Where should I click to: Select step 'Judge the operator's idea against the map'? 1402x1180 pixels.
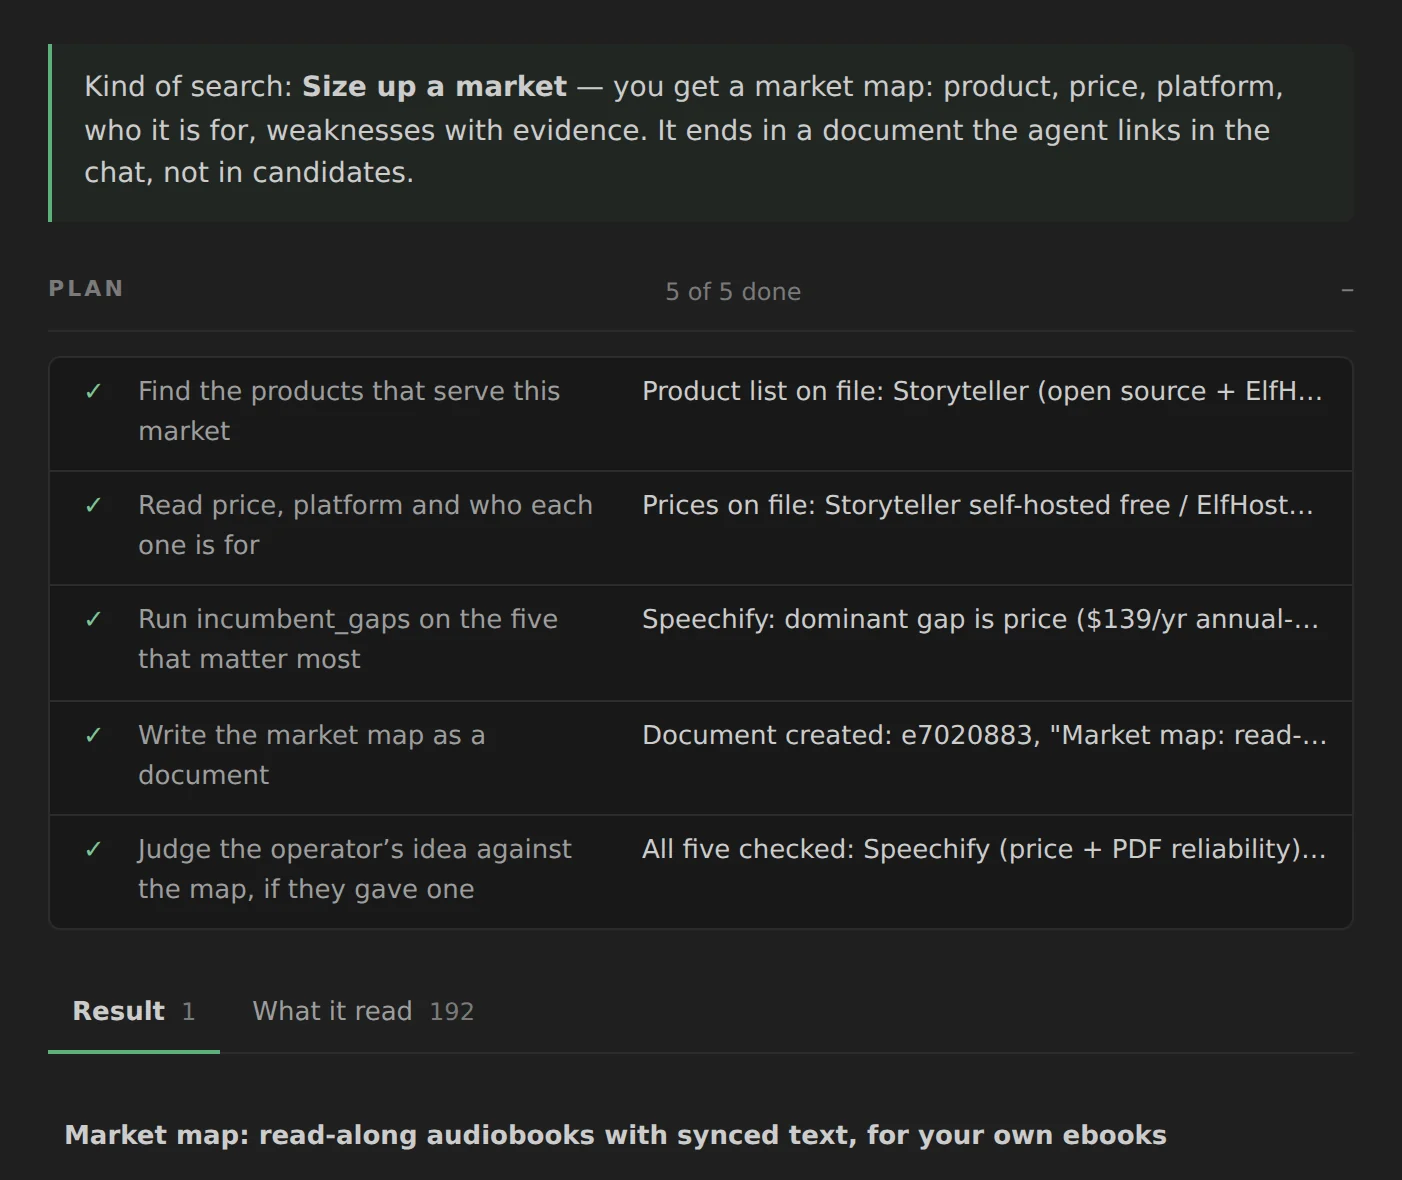pos(700,872)
